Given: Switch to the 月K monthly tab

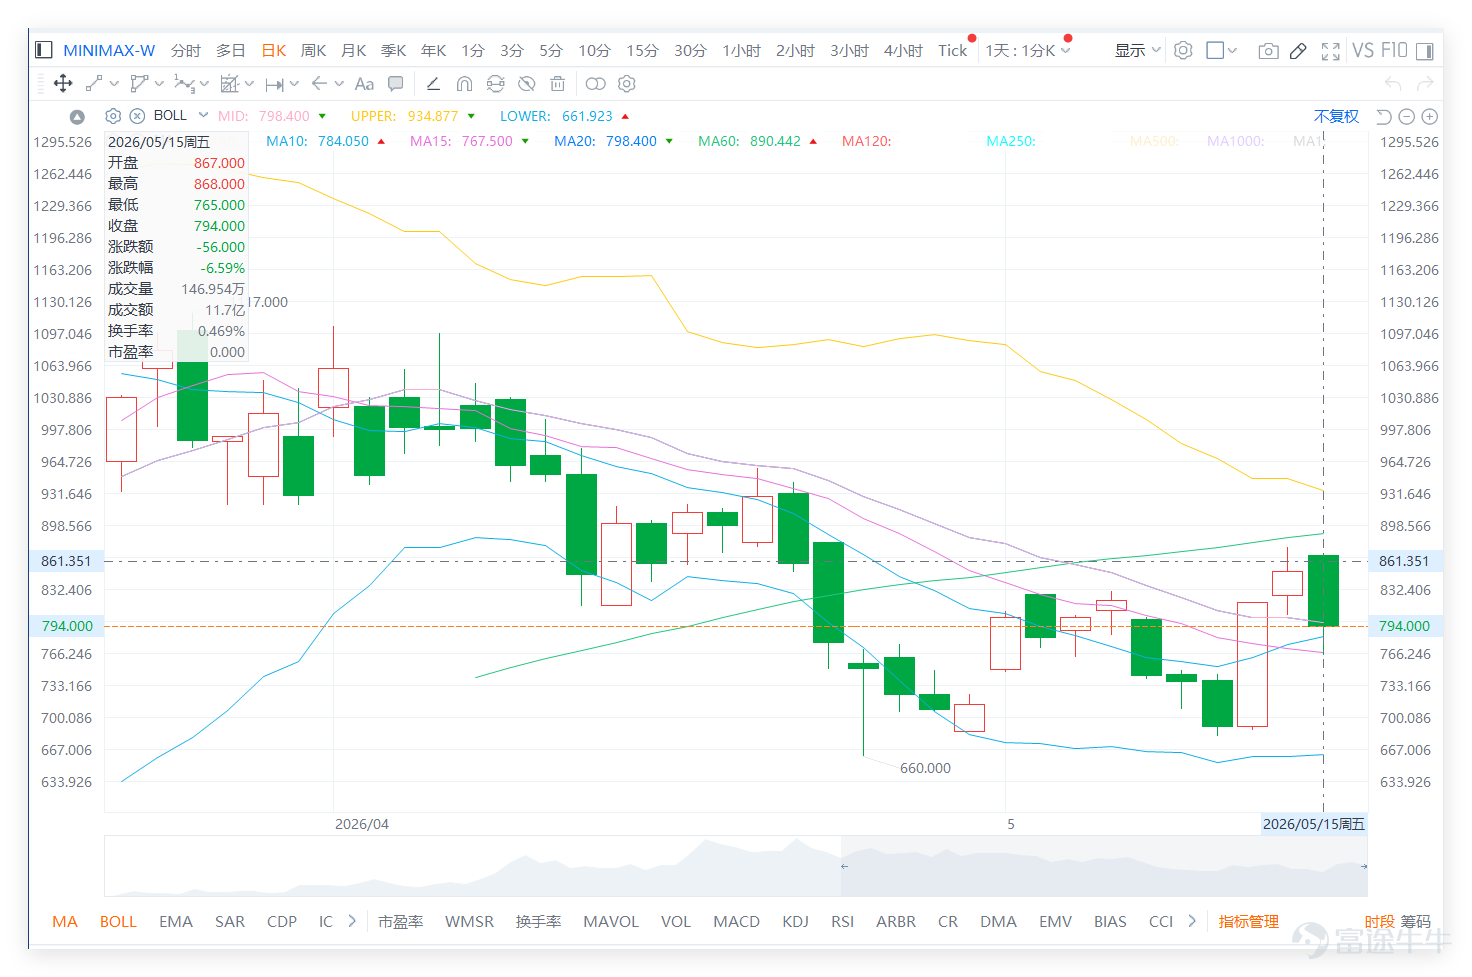Looking at the screenshot, I should coord(353,50).
